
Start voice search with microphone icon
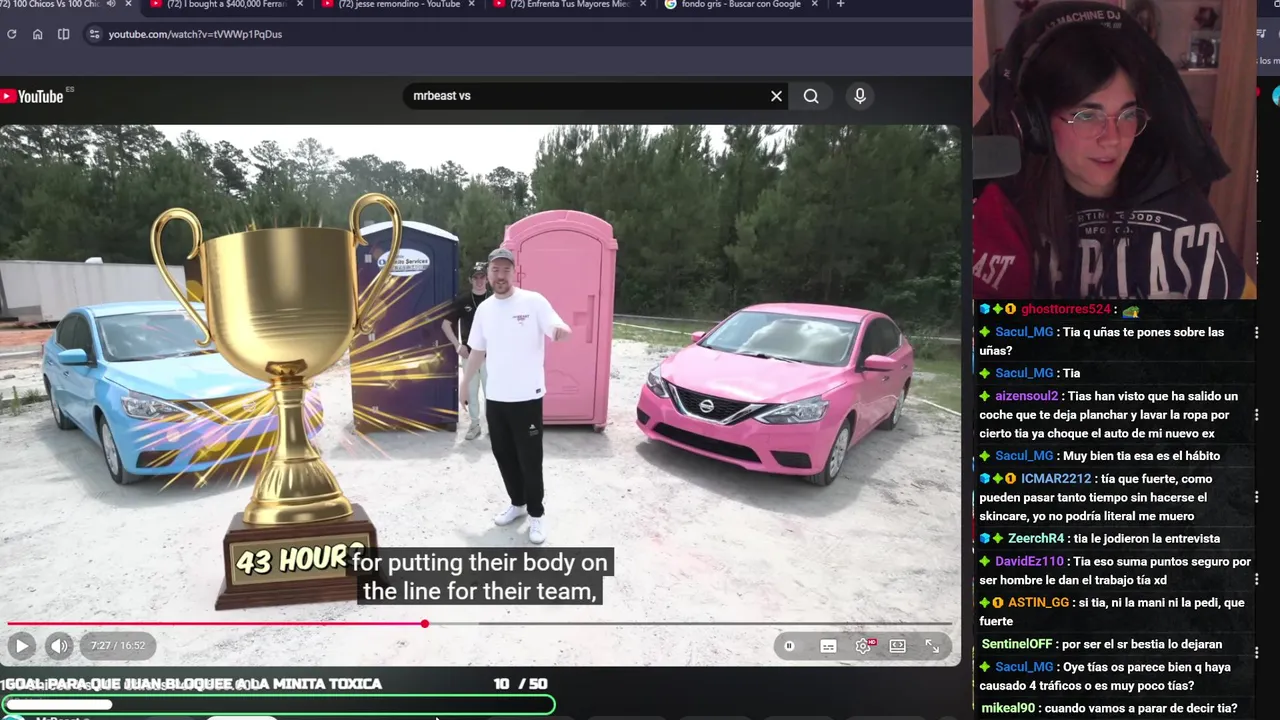point(859,96)
